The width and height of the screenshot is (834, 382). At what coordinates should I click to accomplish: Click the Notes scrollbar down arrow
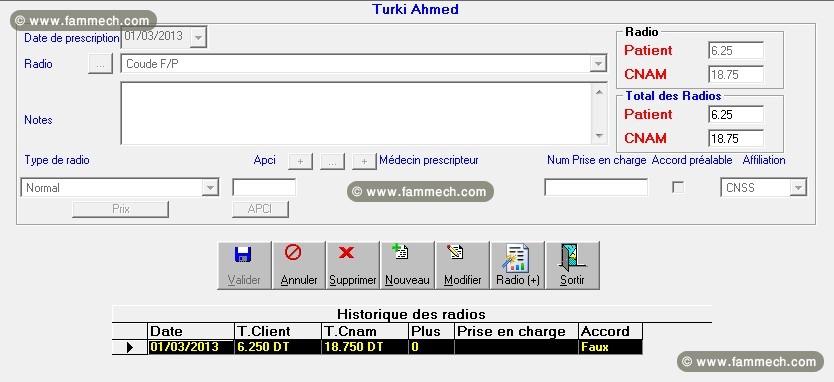599,136
